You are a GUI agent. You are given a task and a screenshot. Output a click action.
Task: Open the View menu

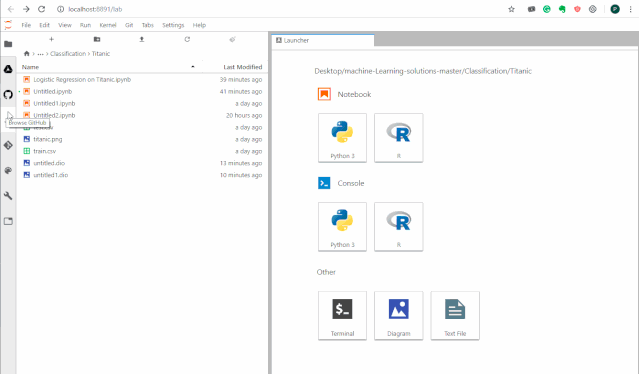click(x=65, y=25)
